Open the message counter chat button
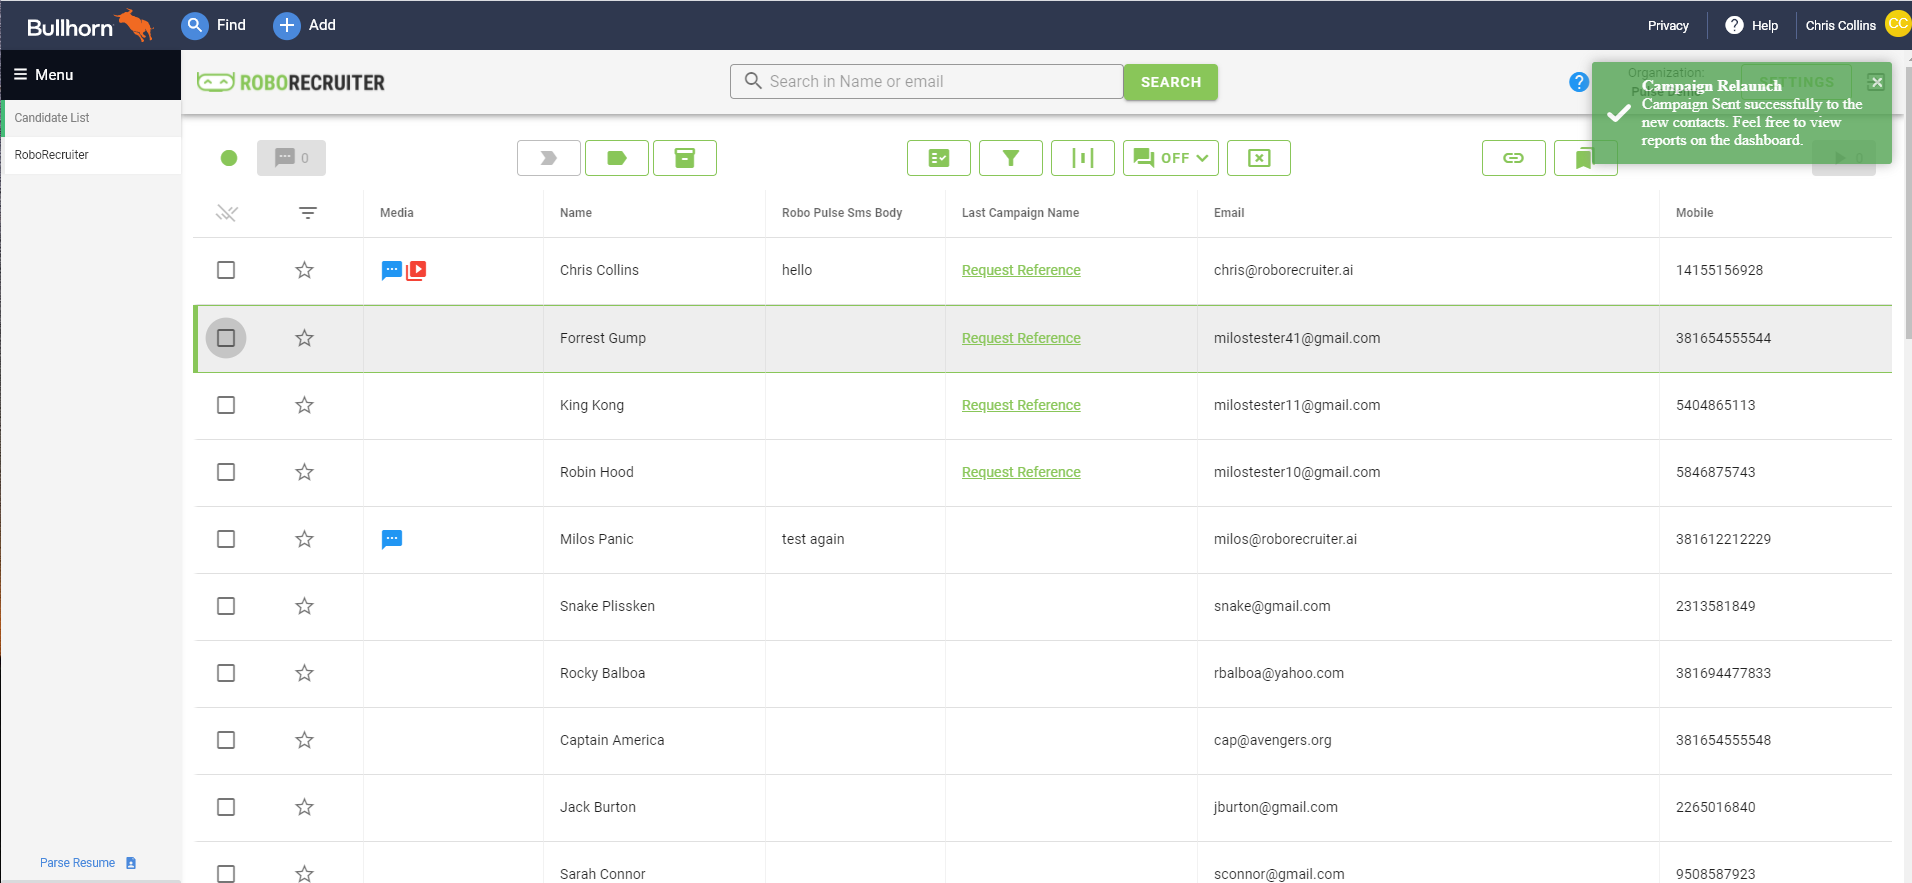1912x883 pixels. click(x=291, y=158)
